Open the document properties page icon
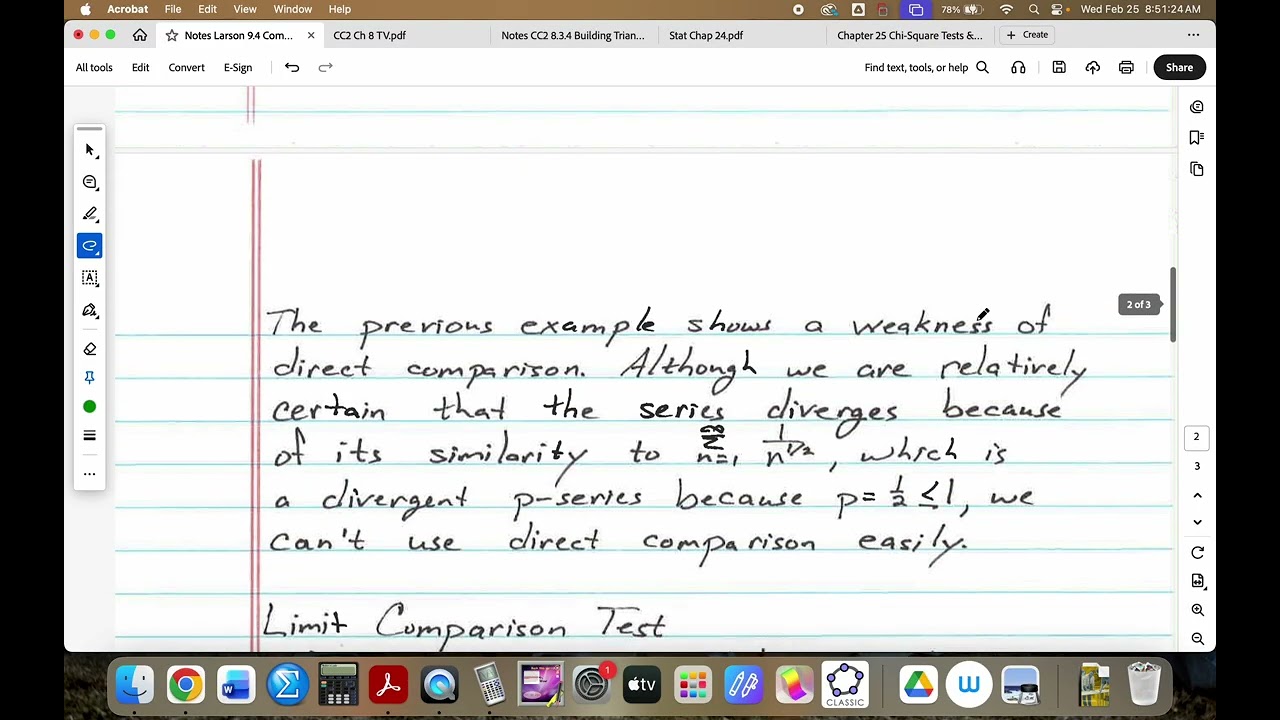Screen dimensions: 1280x720 [1197, 581]
